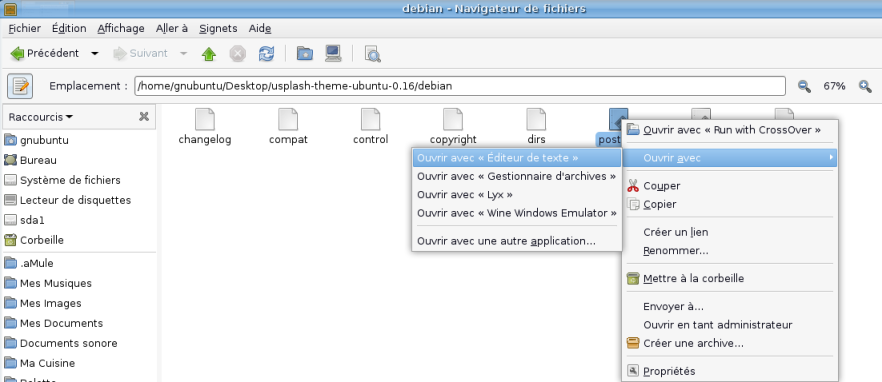Select the copyright file icon
The image size is (882, 382).
pos(453,120)
